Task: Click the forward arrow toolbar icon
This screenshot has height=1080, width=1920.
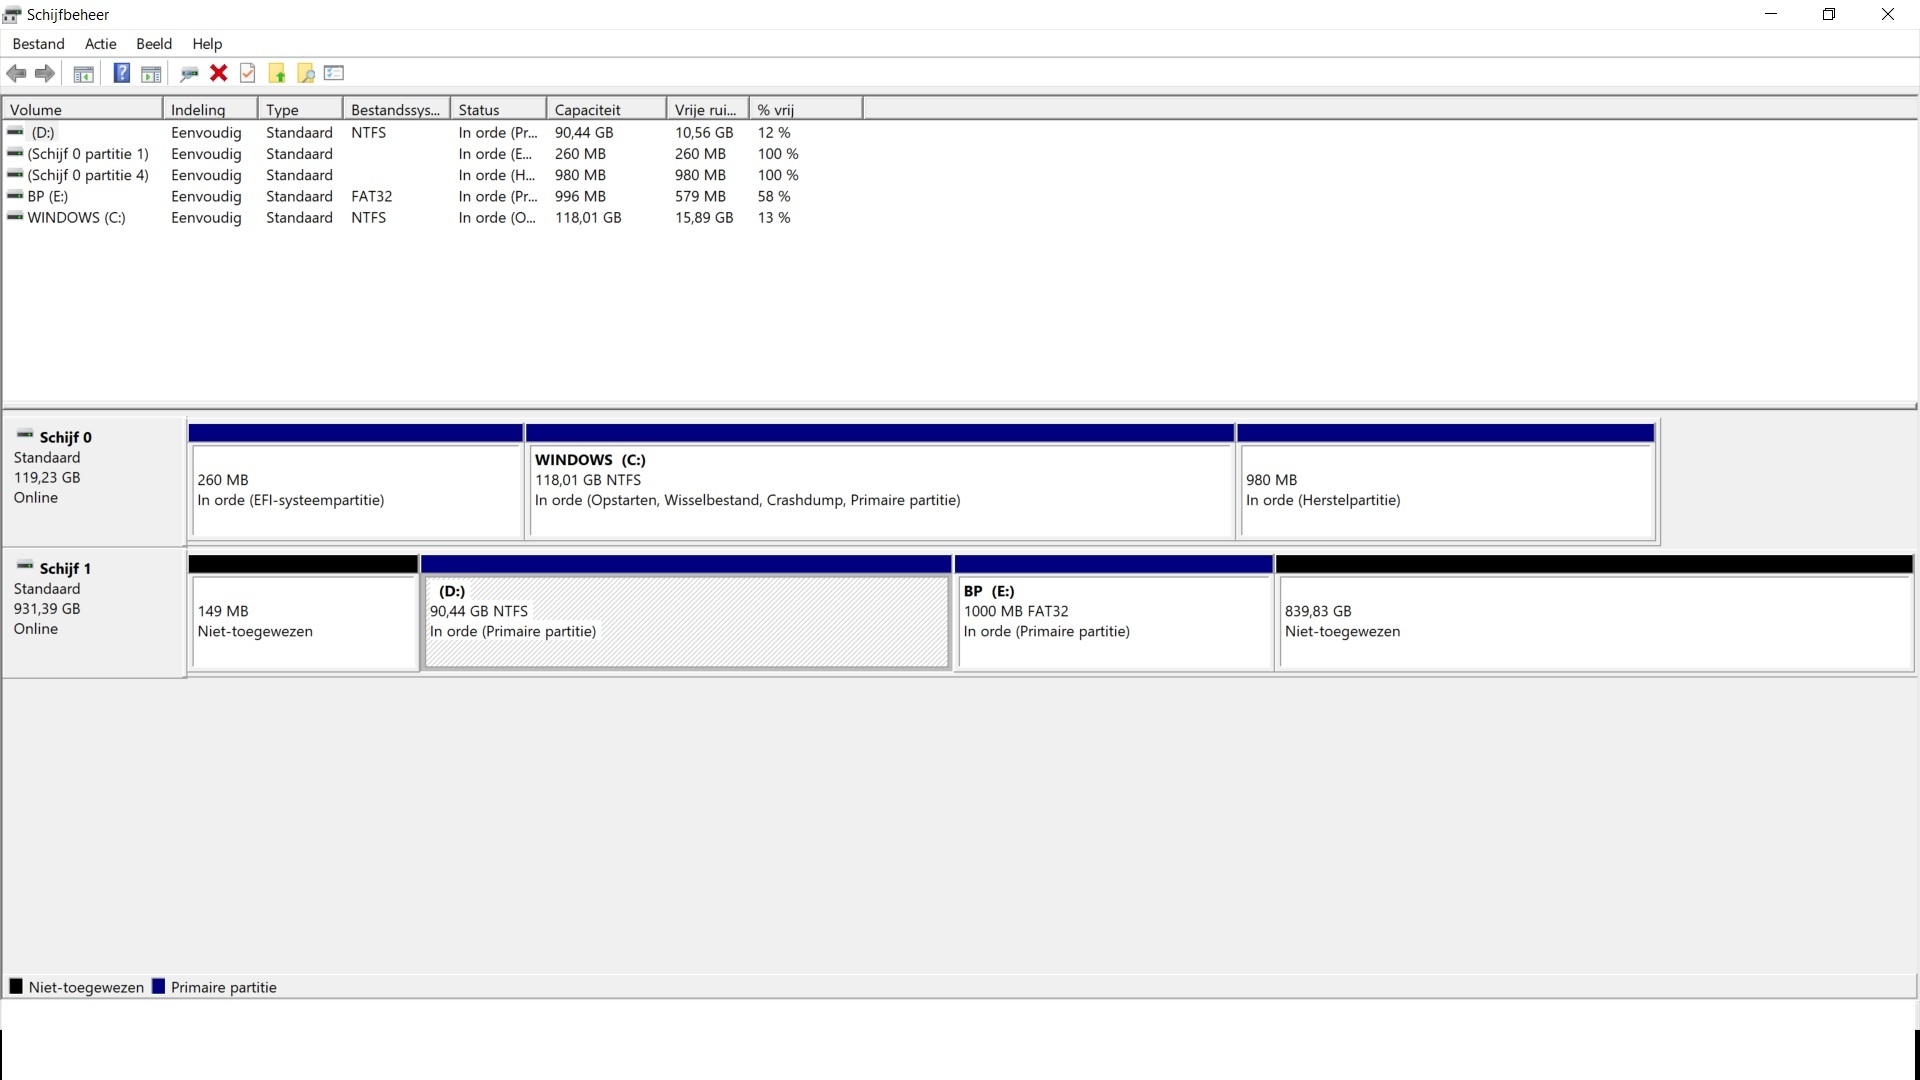Action: coord(45,73)
